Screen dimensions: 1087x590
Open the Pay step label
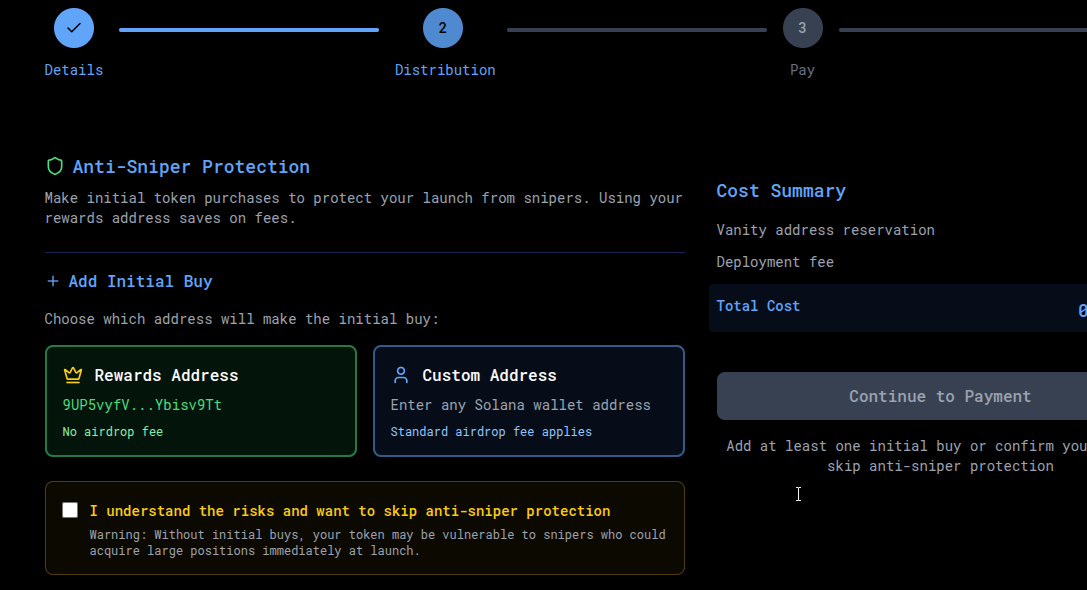pos(802,70)
